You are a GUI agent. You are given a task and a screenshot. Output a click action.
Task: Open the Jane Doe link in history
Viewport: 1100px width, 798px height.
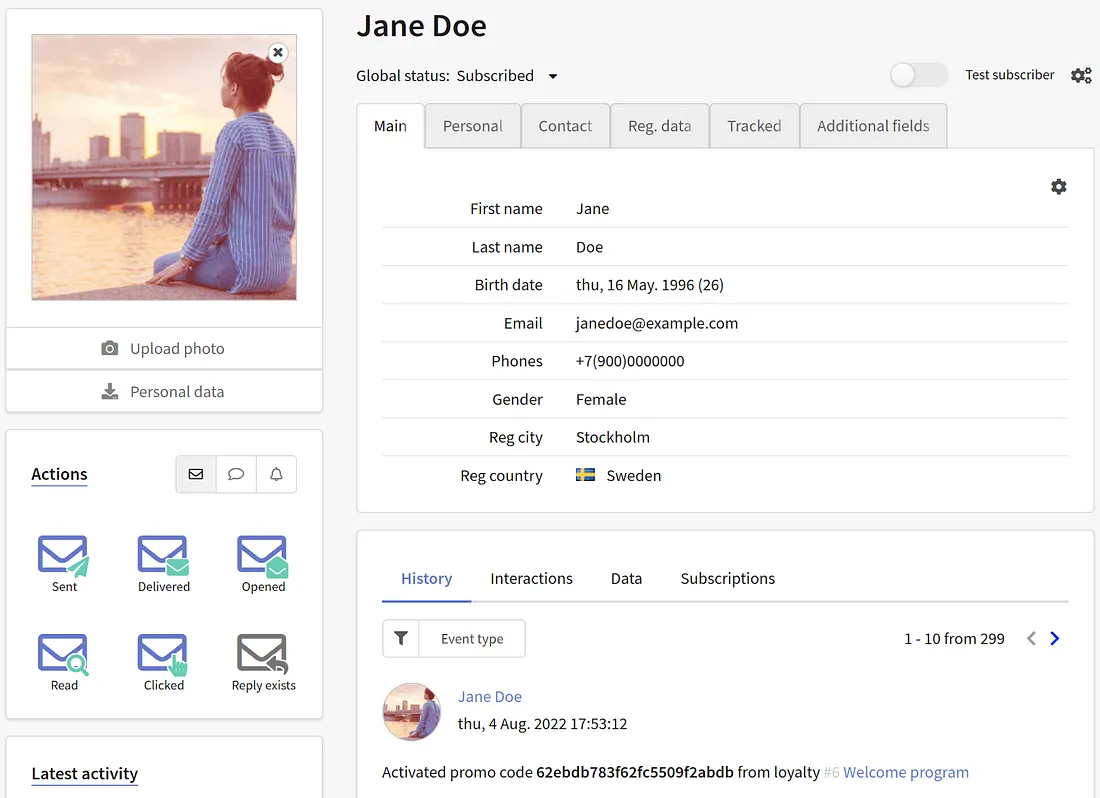click(490, 696)
